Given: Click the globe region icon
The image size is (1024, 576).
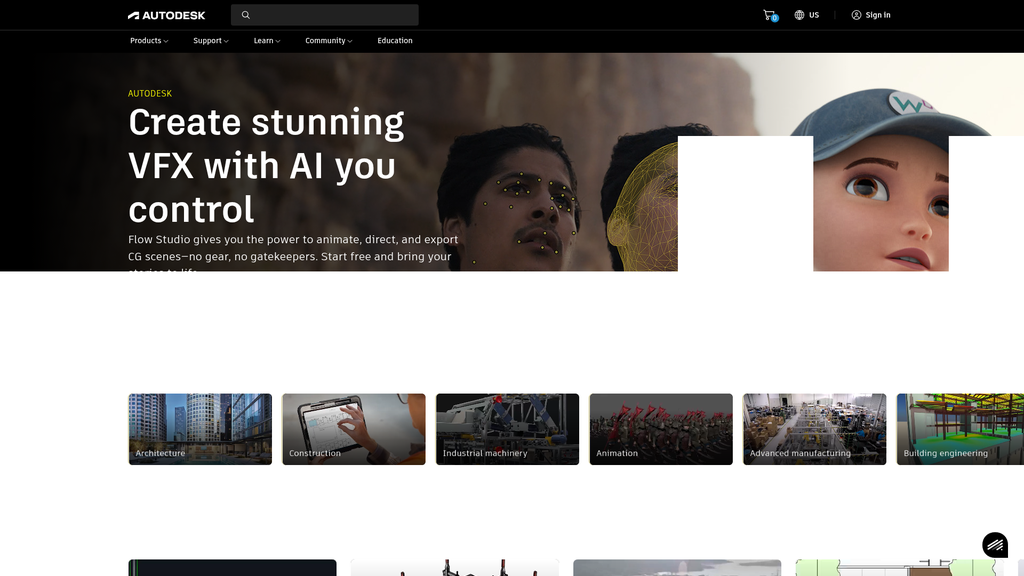Looking at the screenshot, I should click(x=799, y=15).
